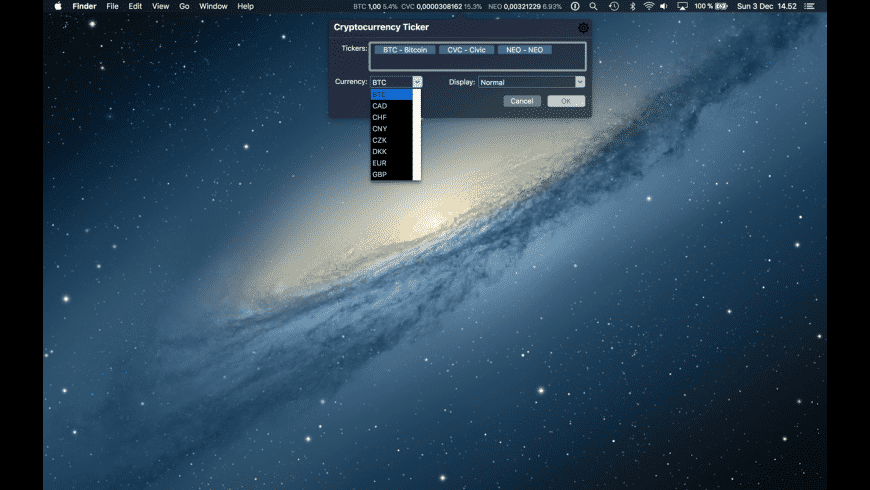This screenshot has width=870, height=490.
Task: Open the Display dropdown arrow
Action: (x=580, y=82)
